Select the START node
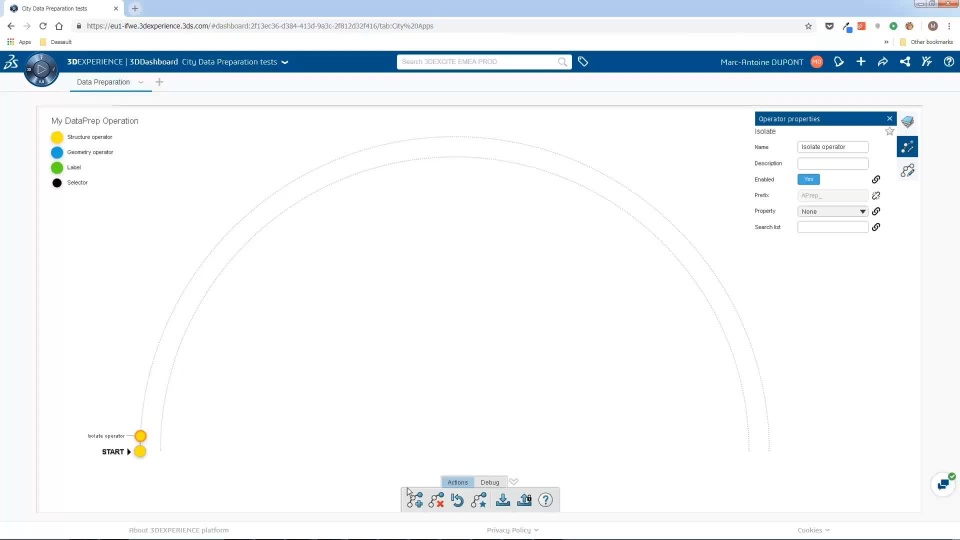Image resolution: width=960 pixels, height=540 pixels. tap(140, 451)
